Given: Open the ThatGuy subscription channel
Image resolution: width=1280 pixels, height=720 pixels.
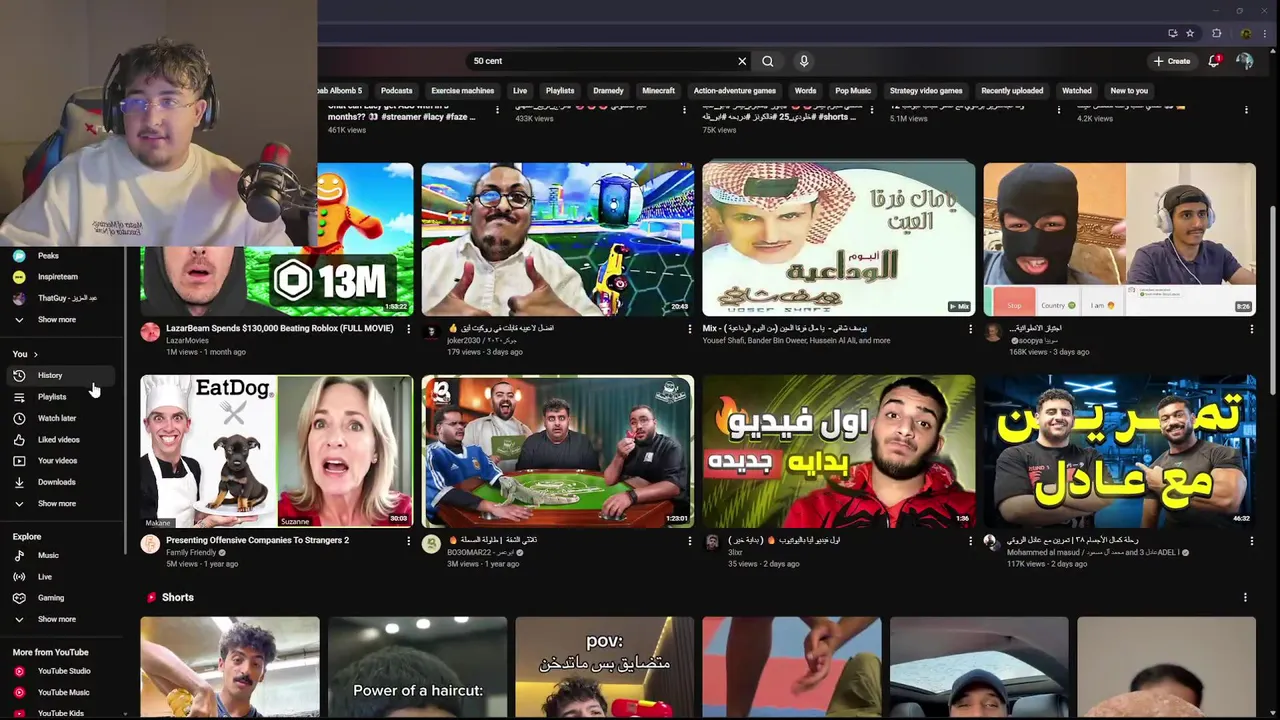Looking at the screenshot, I should 62,298.
